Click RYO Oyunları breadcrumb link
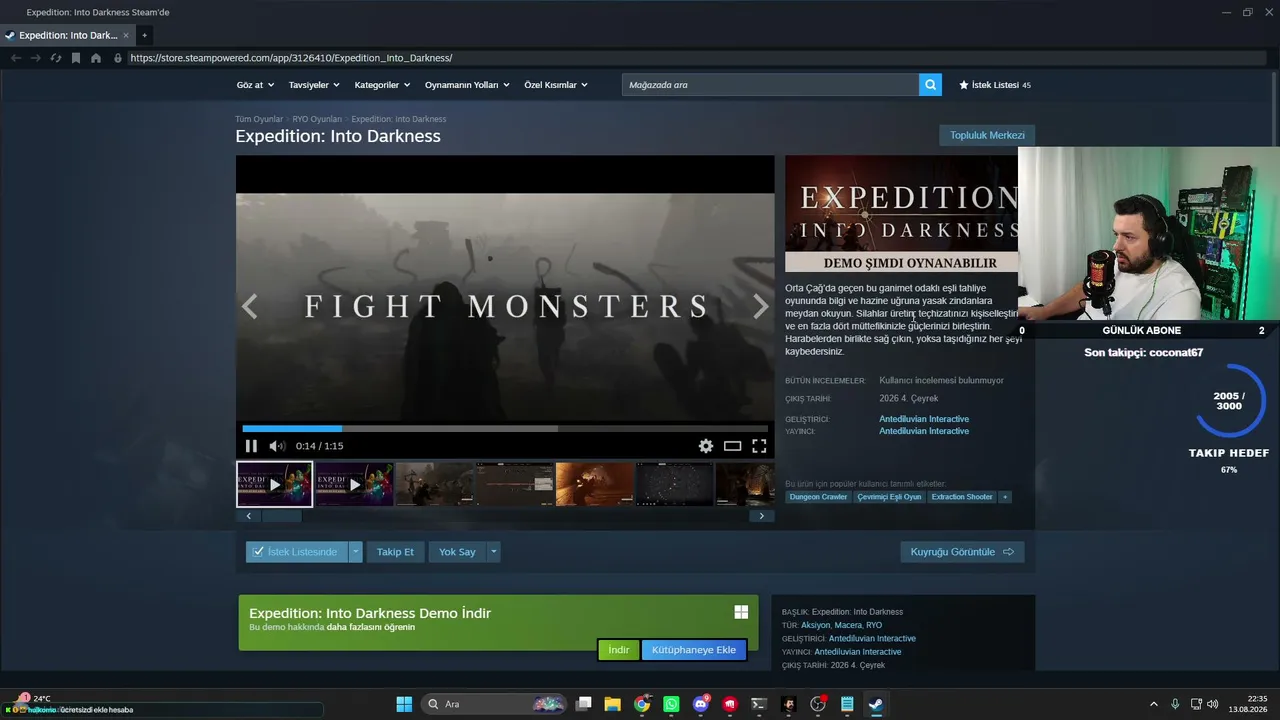1280x720 pixels. [317, 119]
